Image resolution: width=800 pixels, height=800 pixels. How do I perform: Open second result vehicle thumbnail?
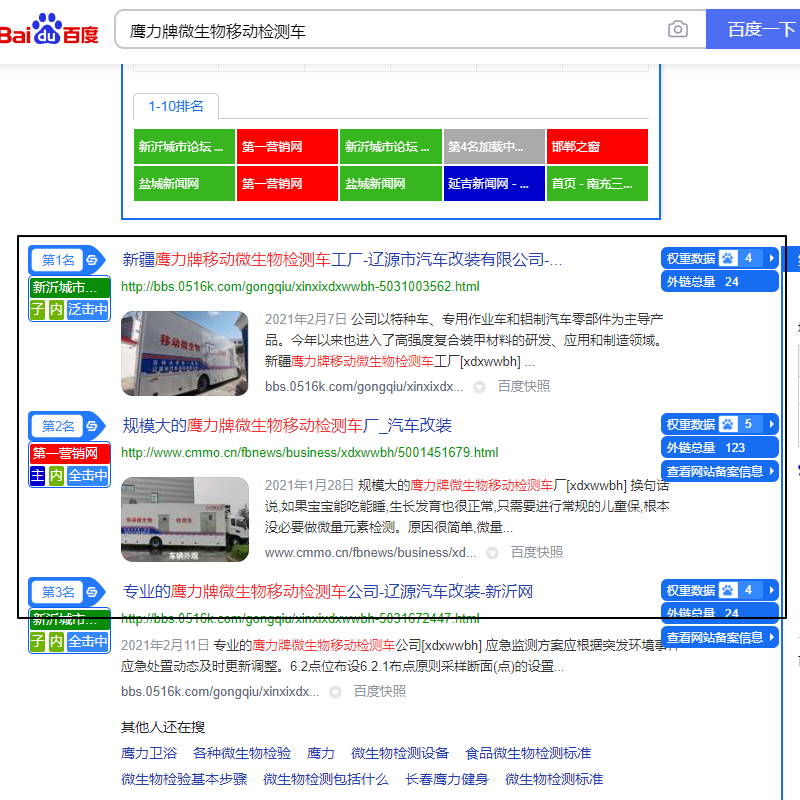point(185,519)
